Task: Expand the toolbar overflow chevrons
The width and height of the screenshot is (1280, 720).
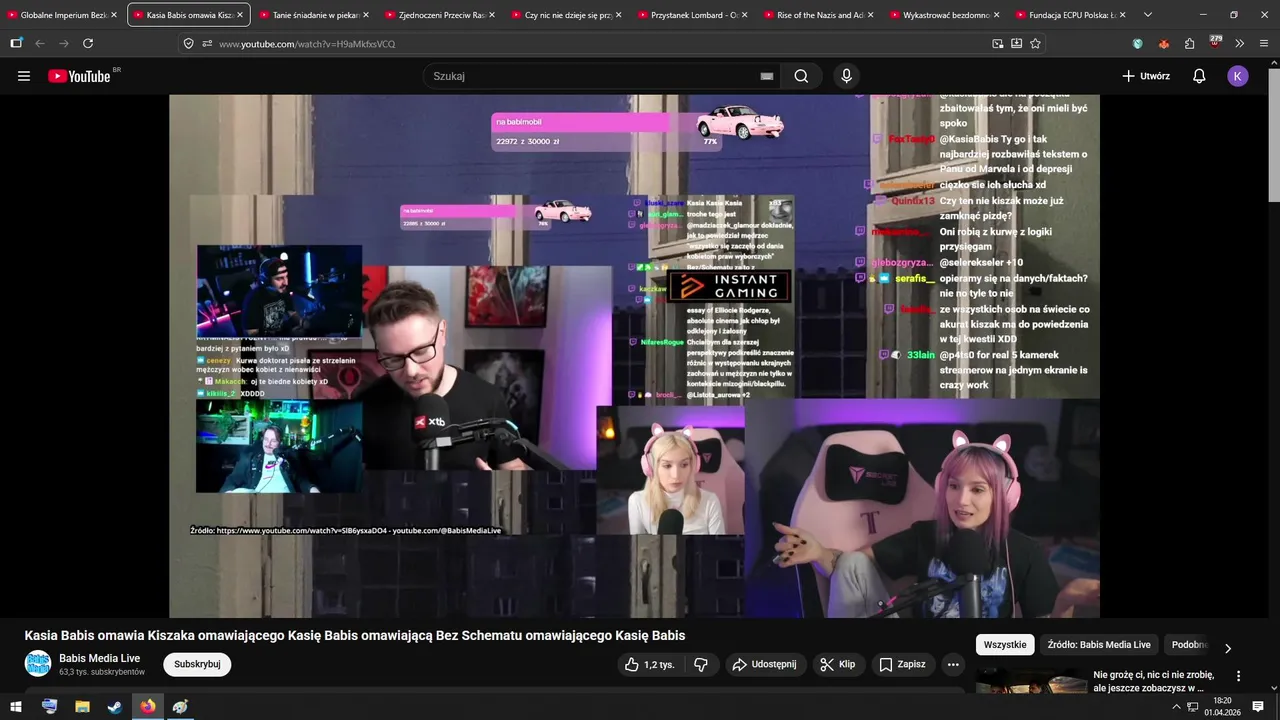Action: click(x=1240, y=43)
